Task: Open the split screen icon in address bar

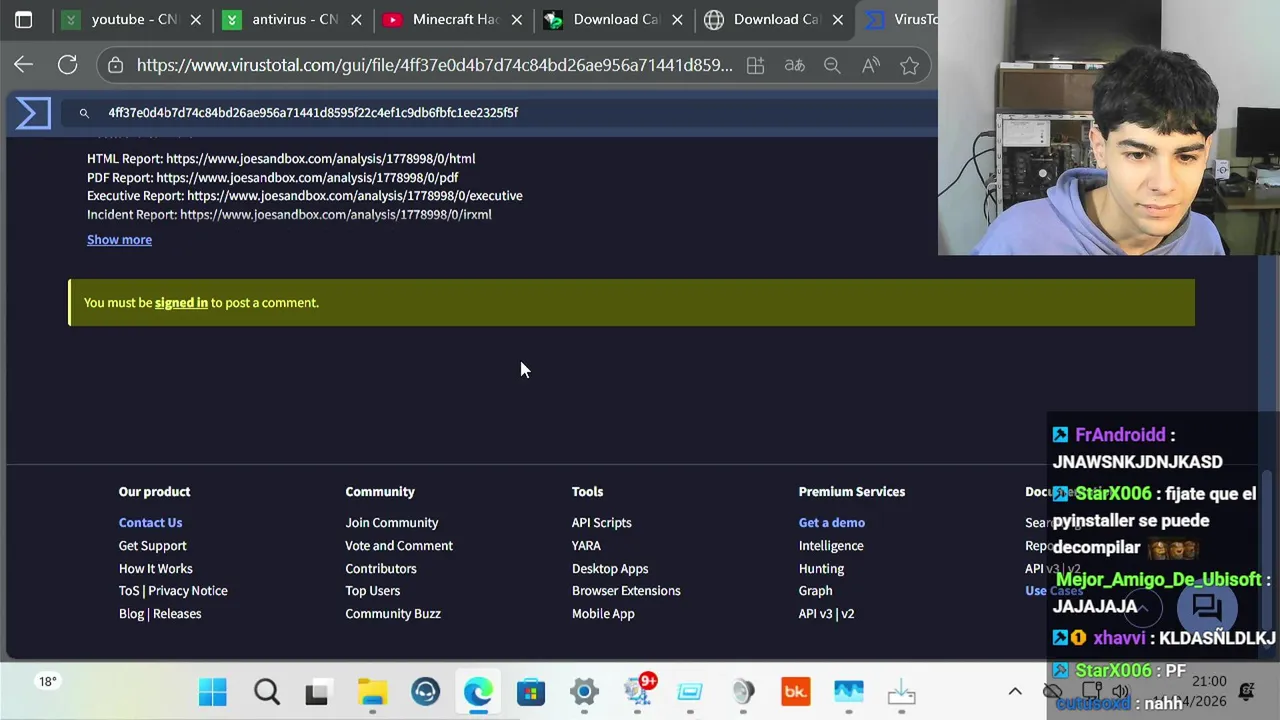Action: click(x=755, y=65)
